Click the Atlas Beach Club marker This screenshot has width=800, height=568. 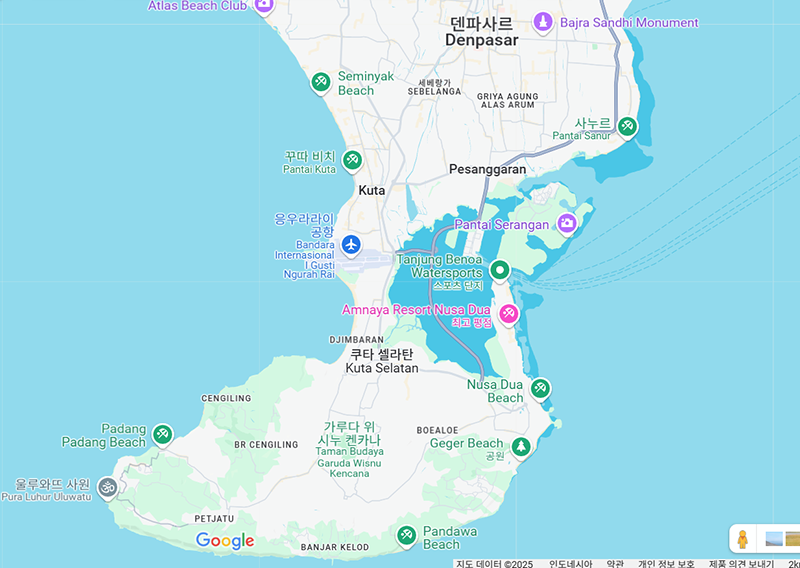click(x=264, y=6)
